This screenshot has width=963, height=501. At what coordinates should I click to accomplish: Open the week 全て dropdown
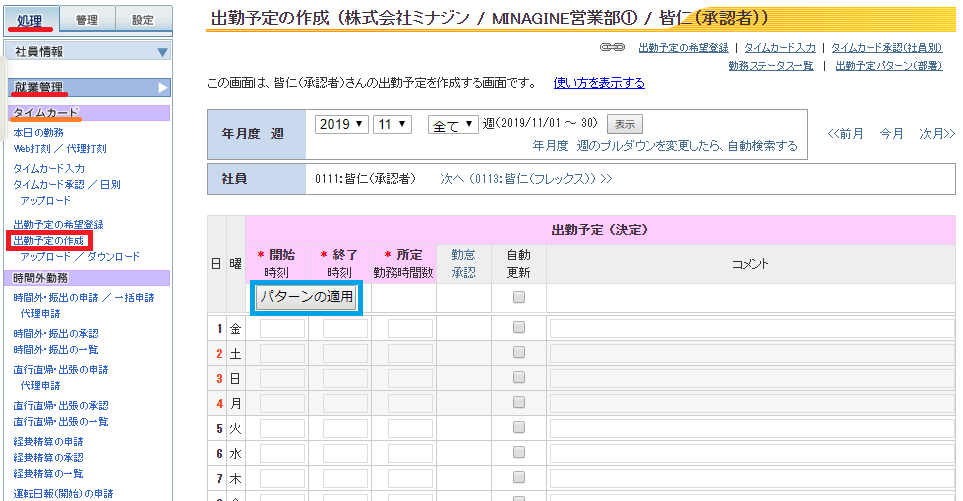(x=453, y=125)
